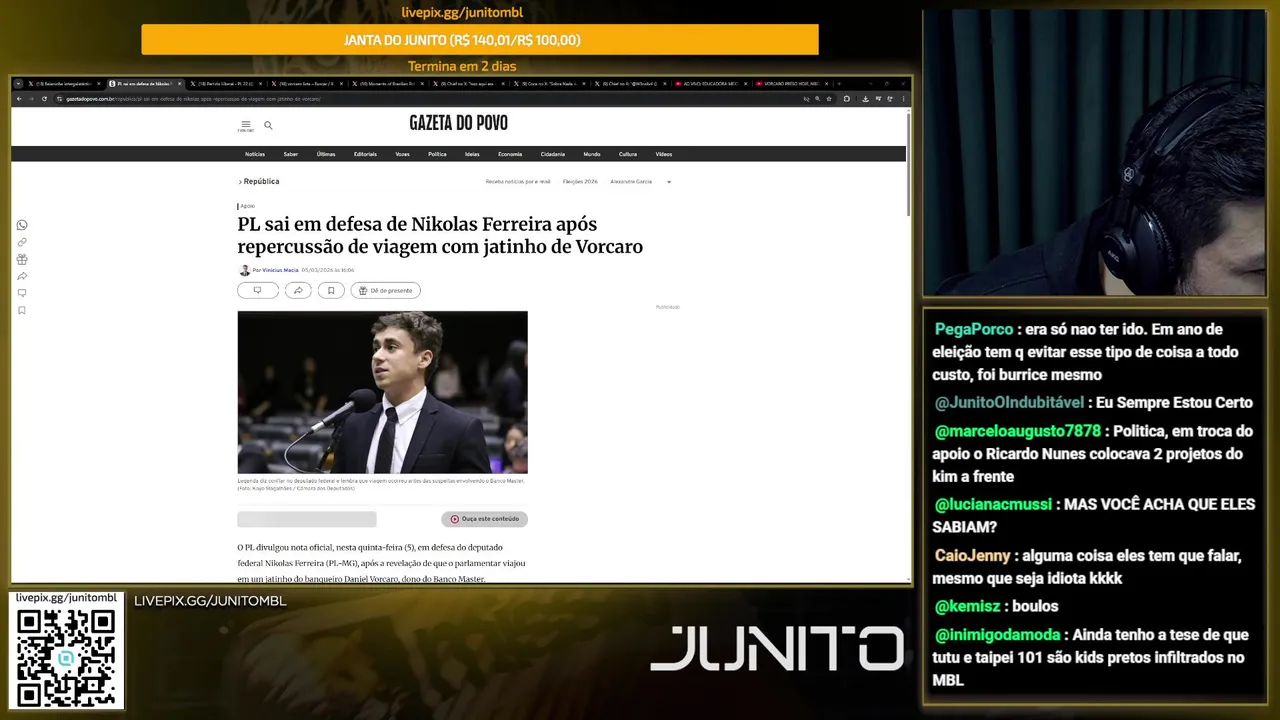Click the Ouça este conteúdo audio button
Screen dimensions: 1280x720
[484, 519]
